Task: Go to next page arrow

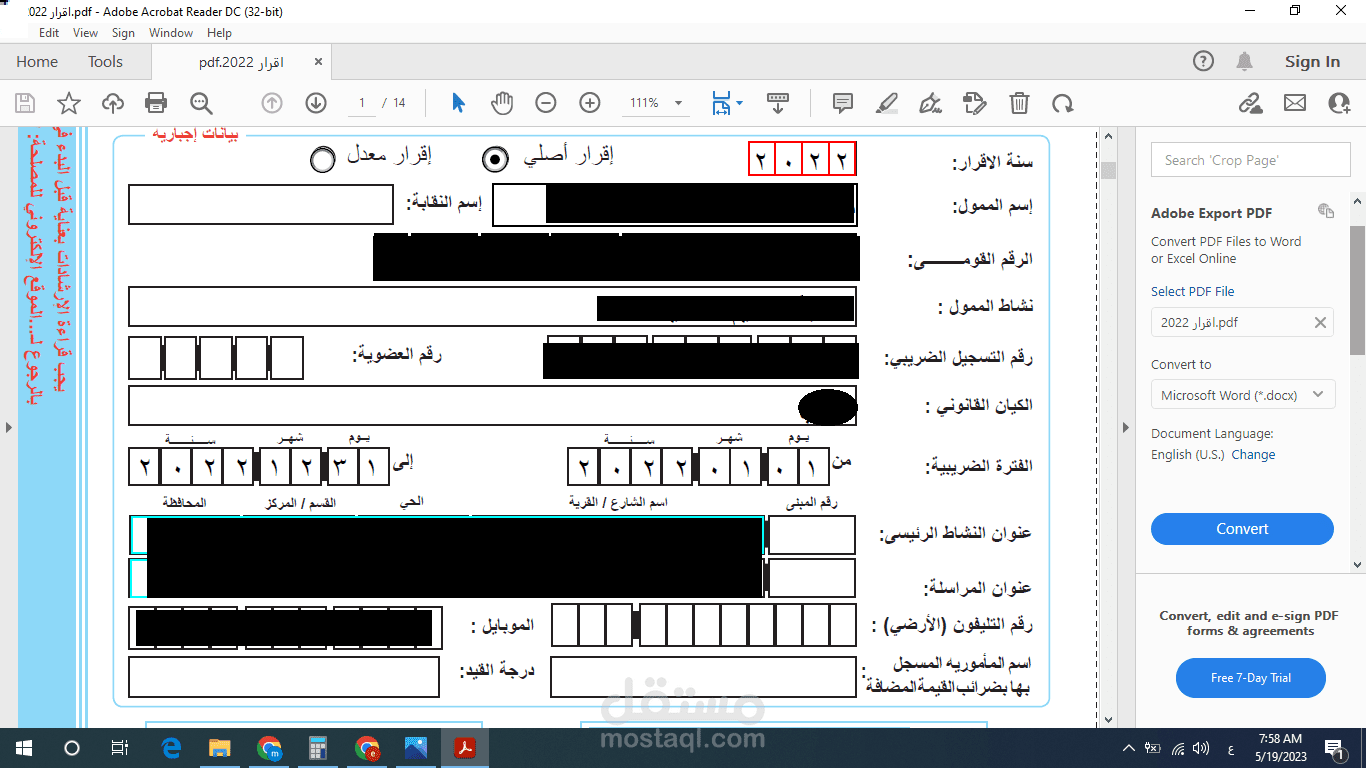Action: [316, 103]
